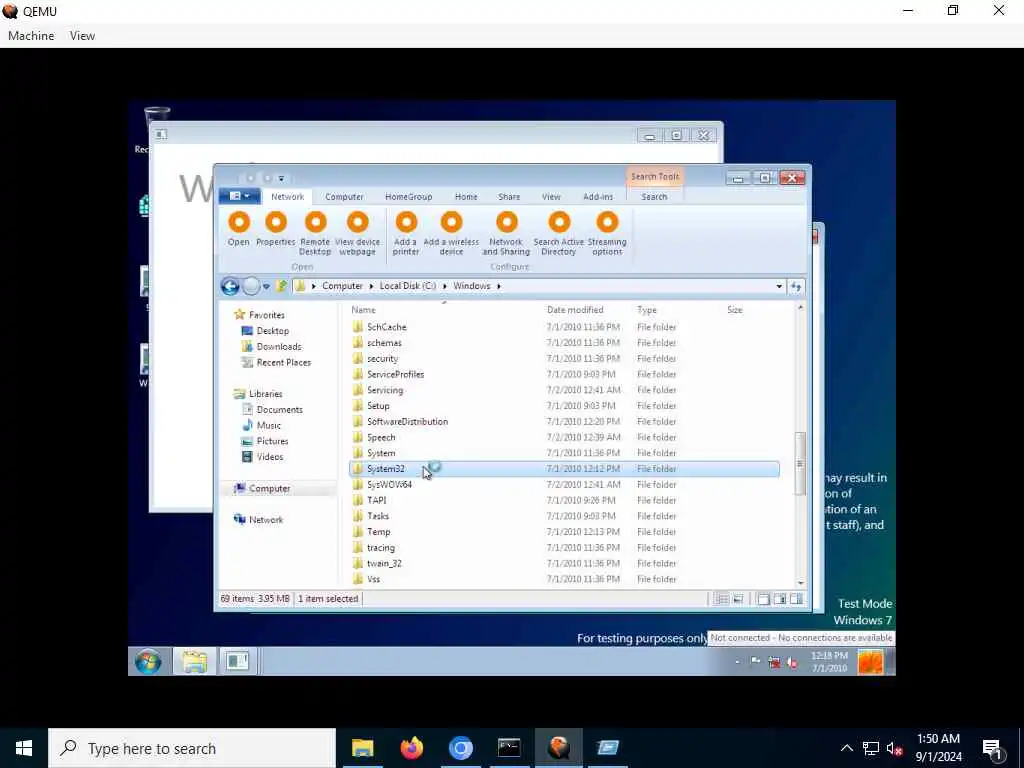
Task: Open Streaming options from the ribbon
Action: point(607,223)
